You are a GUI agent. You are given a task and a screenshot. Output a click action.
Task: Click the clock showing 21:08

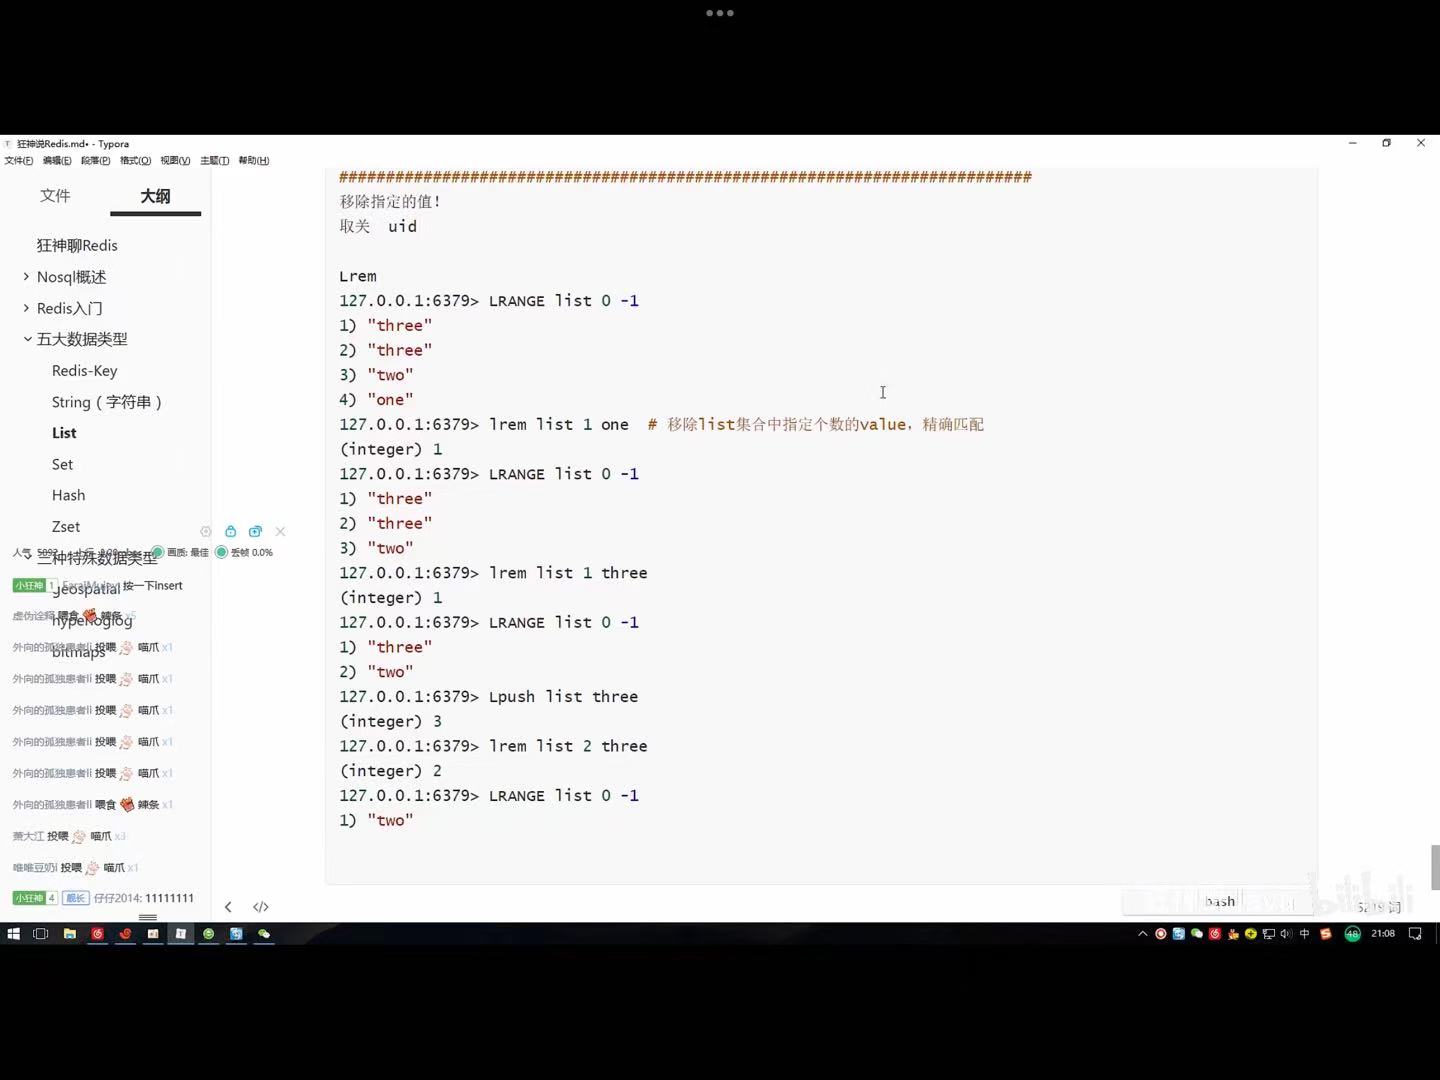click(1383, 933)
